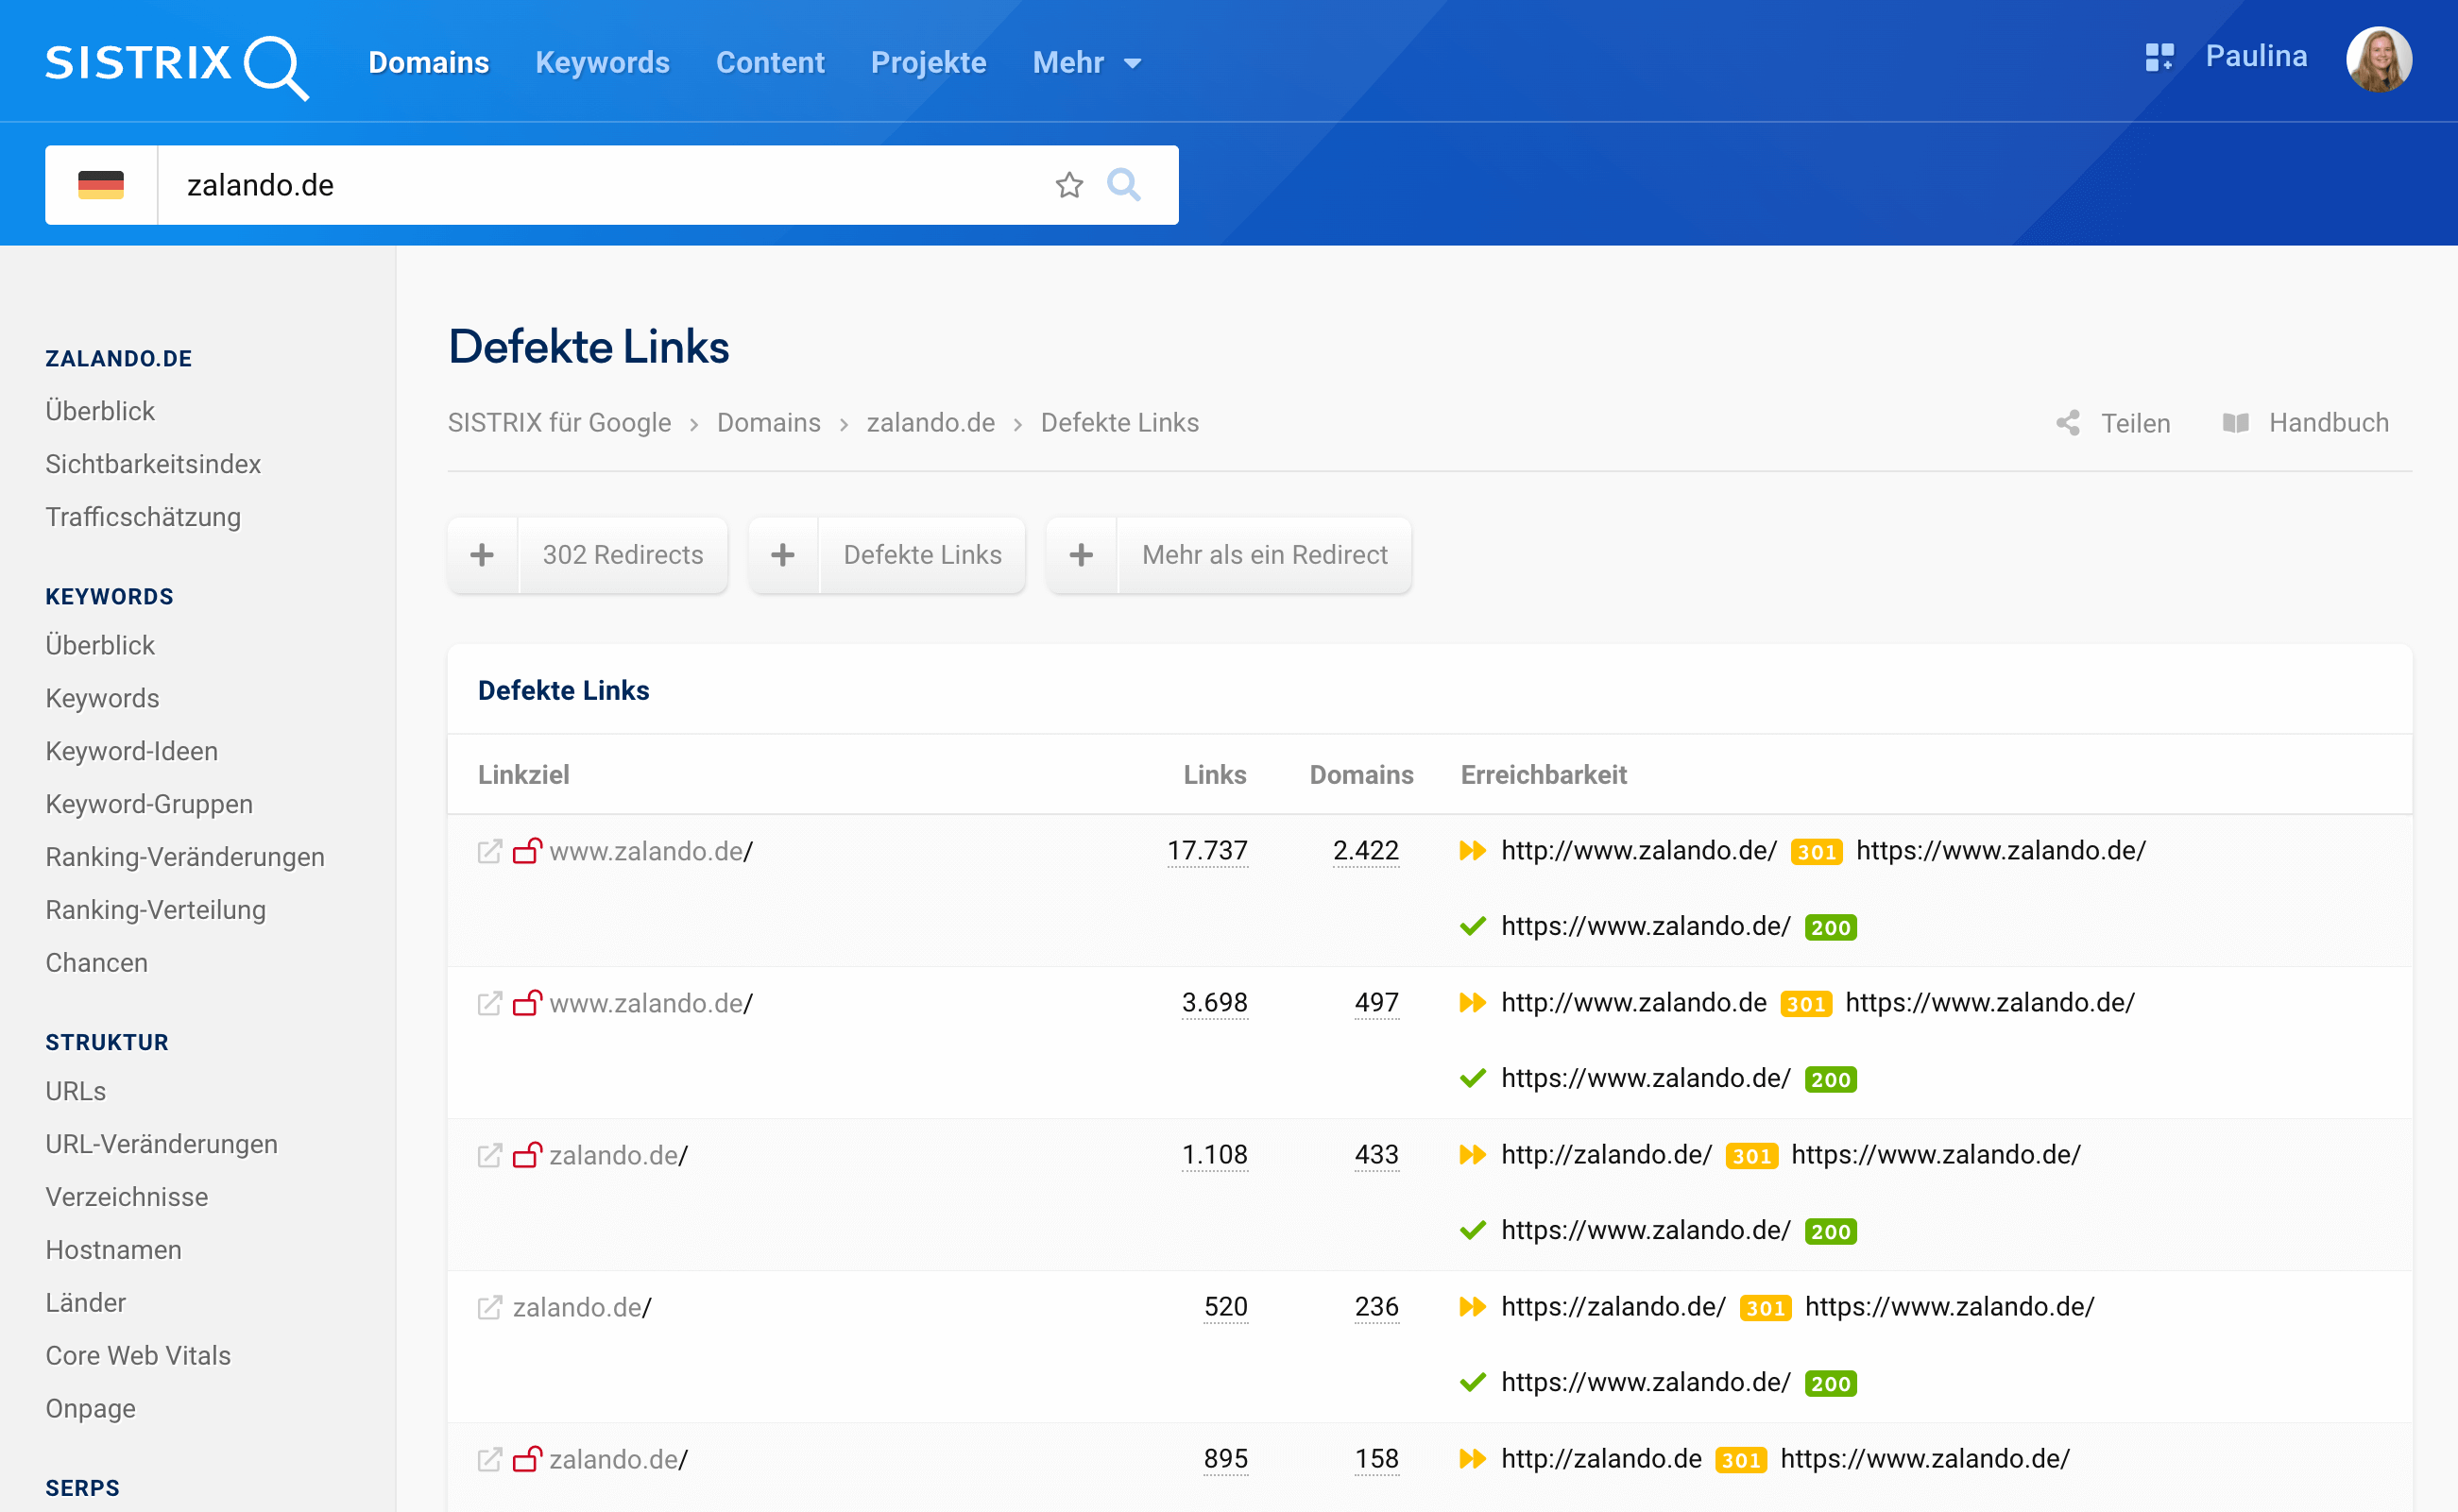Open Paulina's profile avatar menu
Image resolution: width=2458 pixels, height=1512 pixels.
(2378, 59)
